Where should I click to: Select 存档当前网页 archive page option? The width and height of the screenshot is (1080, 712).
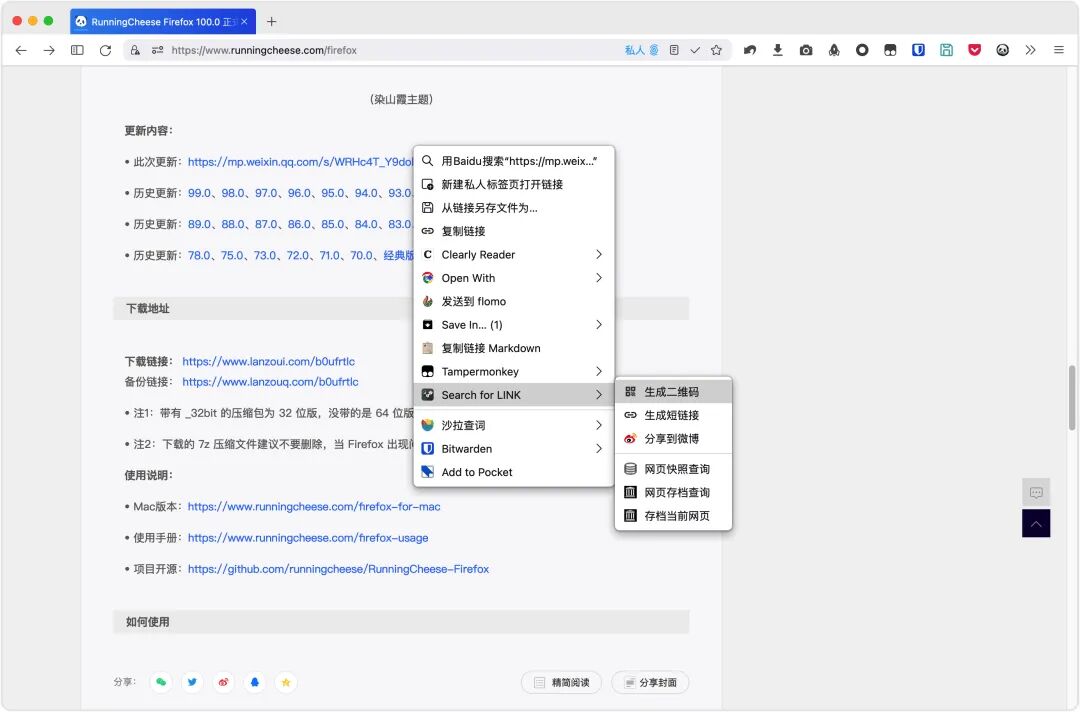point(673,516)
